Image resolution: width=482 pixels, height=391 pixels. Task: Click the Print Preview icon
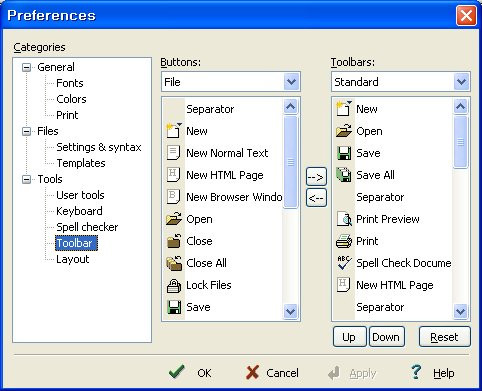(x=344, y=219)
